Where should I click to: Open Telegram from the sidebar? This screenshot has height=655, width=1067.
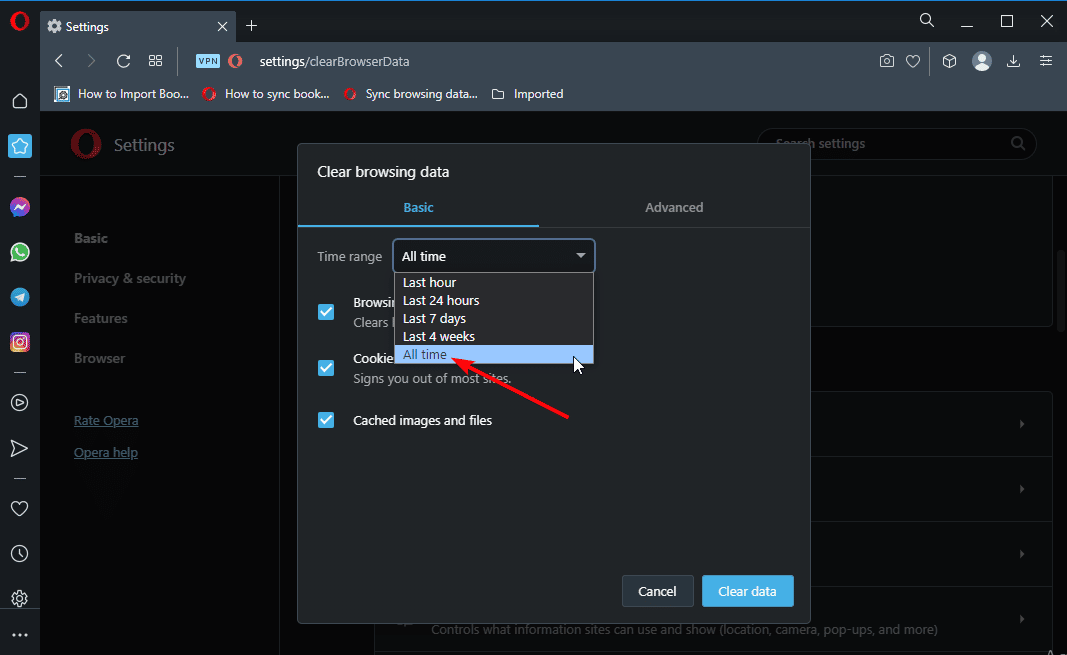(20, 297)
